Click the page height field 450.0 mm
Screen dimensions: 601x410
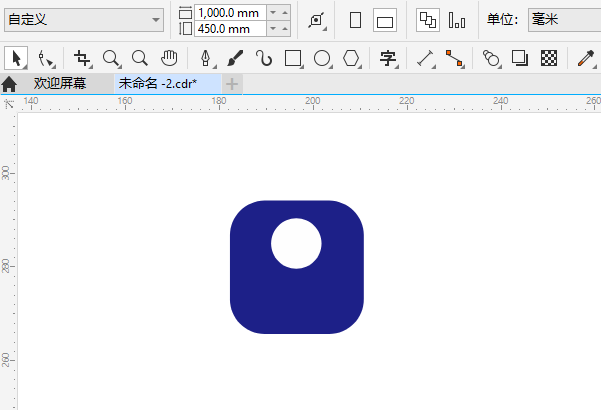[x=230, y=29]
